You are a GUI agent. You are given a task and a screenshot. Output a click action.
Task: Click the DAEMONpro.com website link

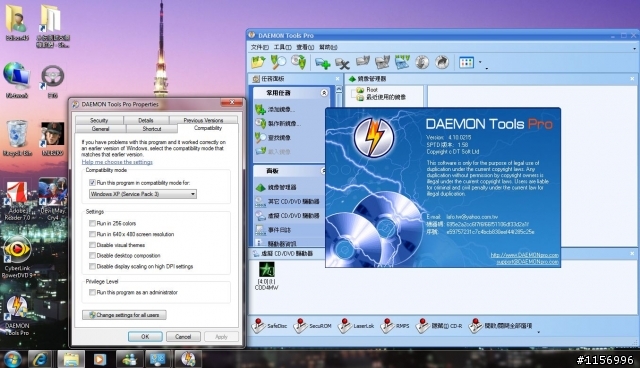click(x=524, y=255)
